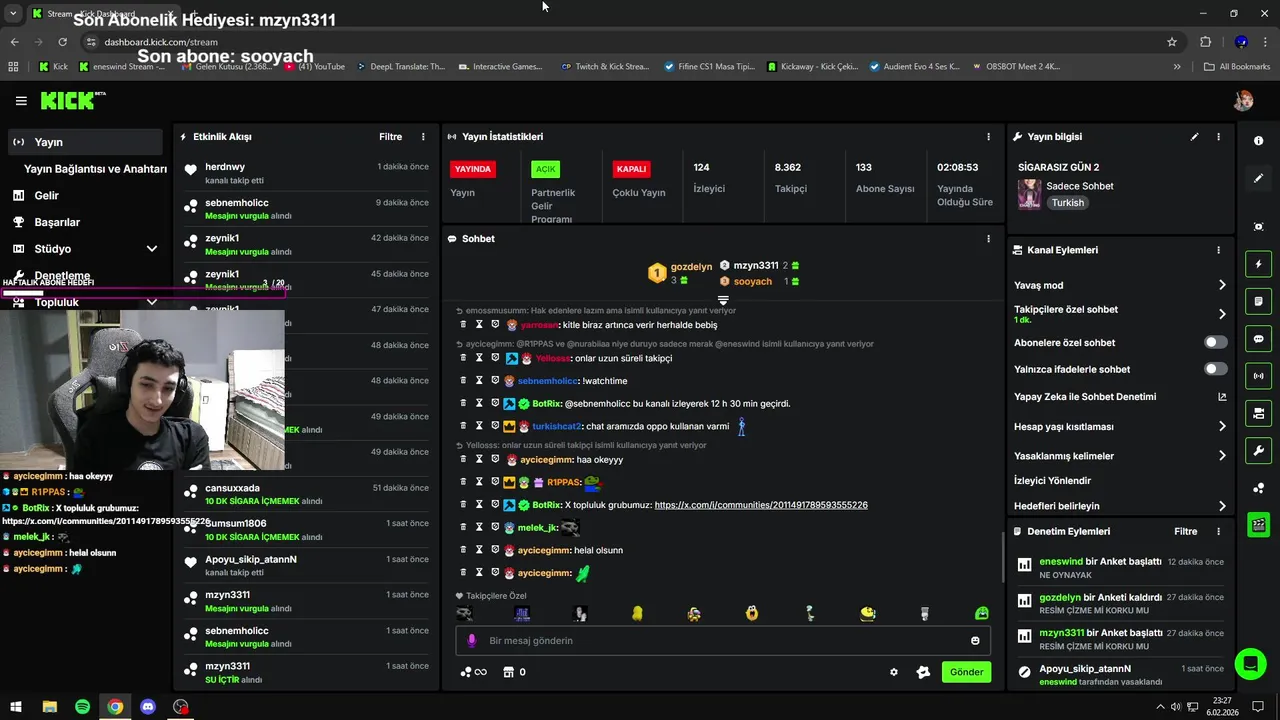Toggle Yalnızca ifadelerle sohbet switch

tap(1216, 369)
